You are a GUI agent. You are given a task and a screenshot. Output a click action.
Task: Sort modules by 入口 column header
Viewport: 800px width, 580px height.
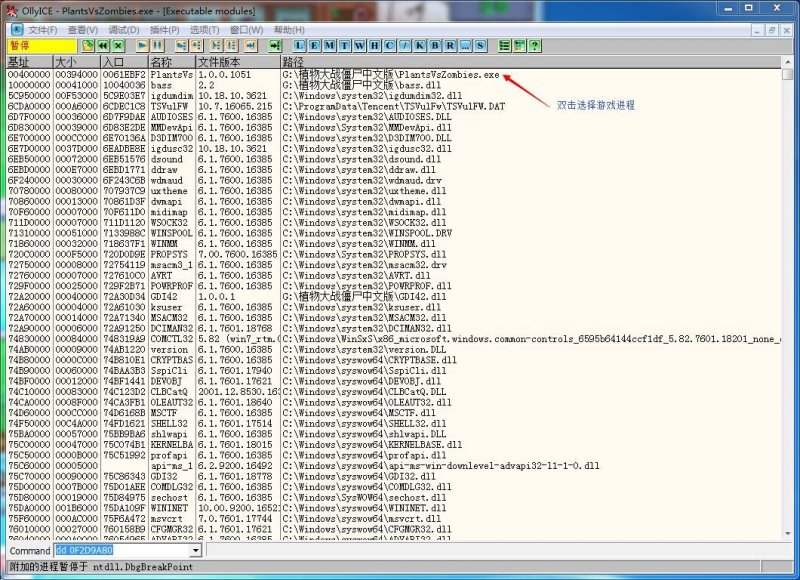124,62
